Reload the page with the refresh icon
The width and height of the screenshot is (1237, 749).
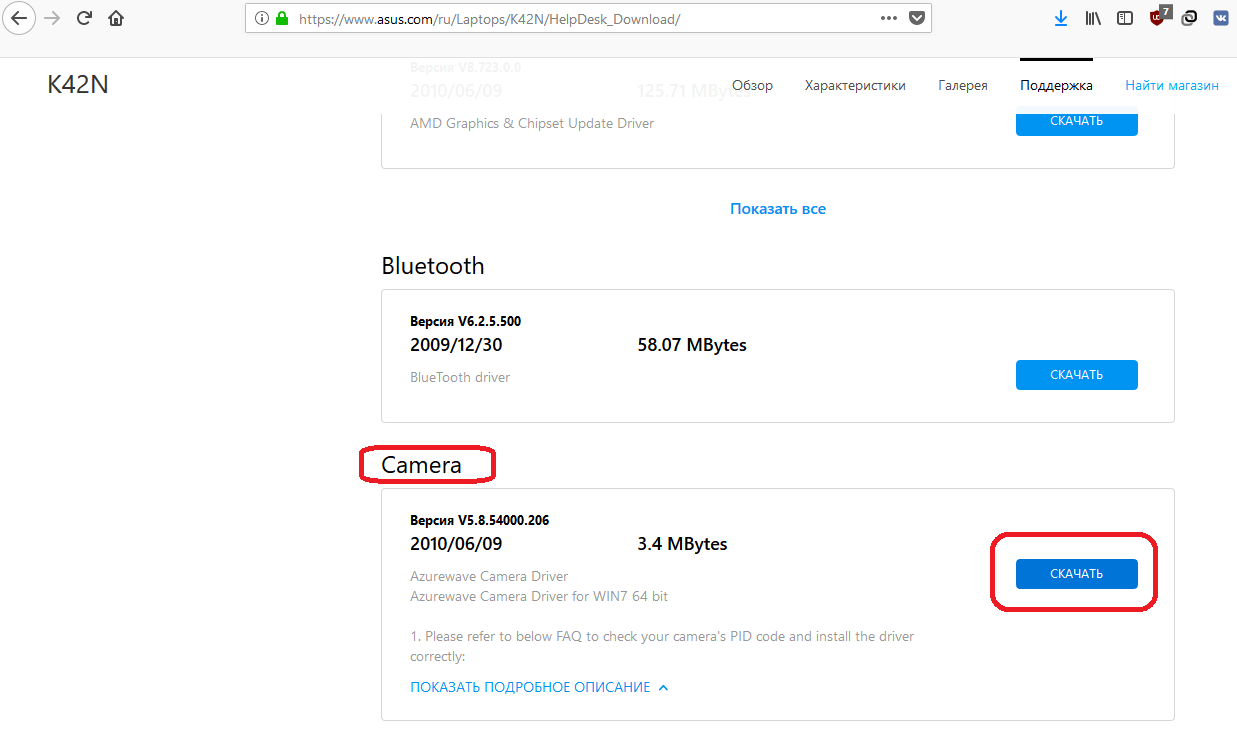(85, 18)
